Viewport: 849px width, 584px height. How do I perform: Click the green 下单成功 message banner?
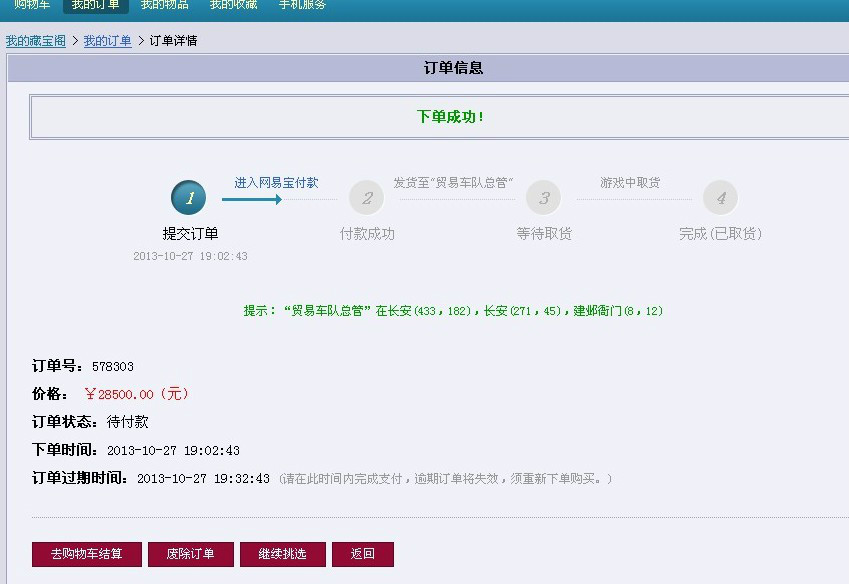(x=450, y=117)
